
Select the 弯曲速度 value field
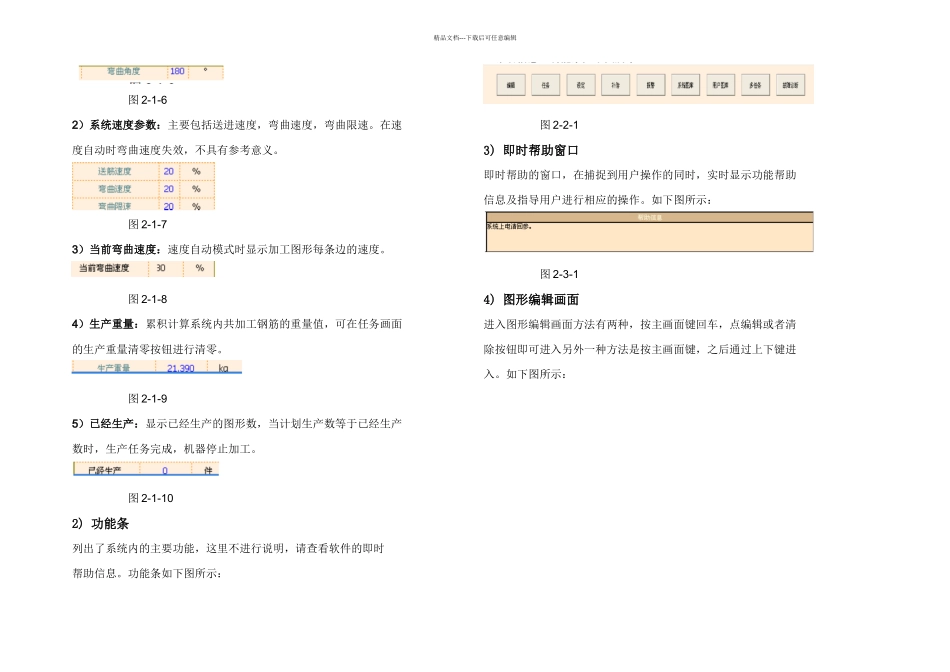[168, 189]
